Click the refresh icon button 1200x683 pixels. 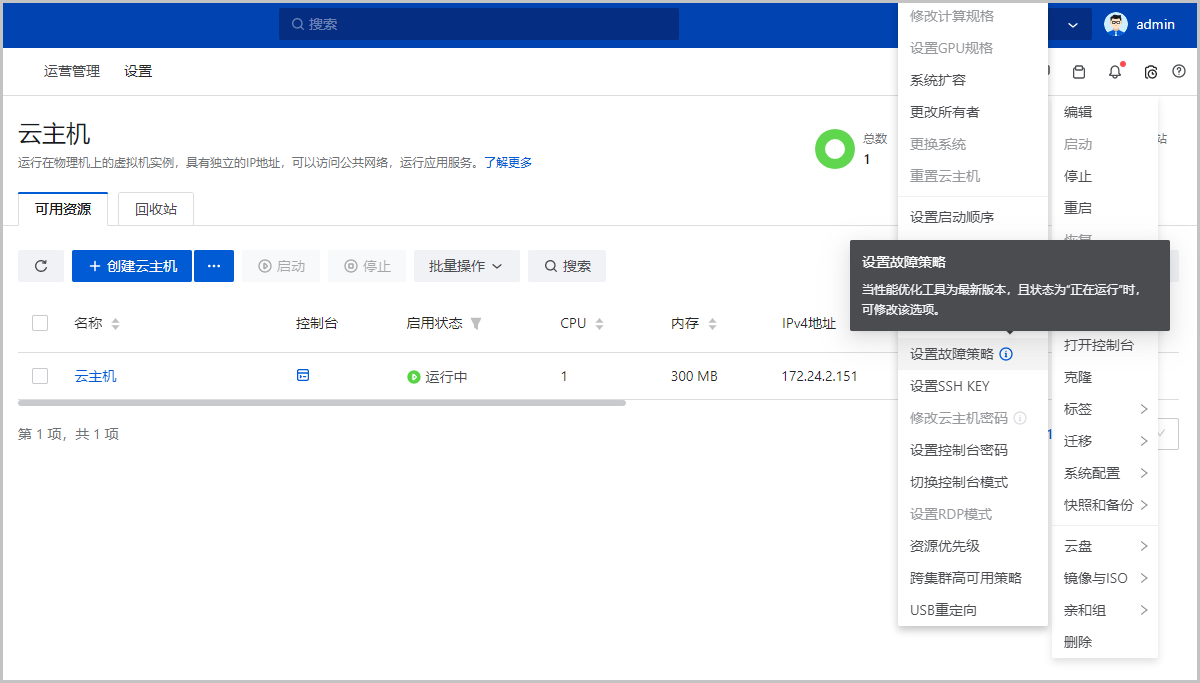pyautogui.click(x=41, y=266)
